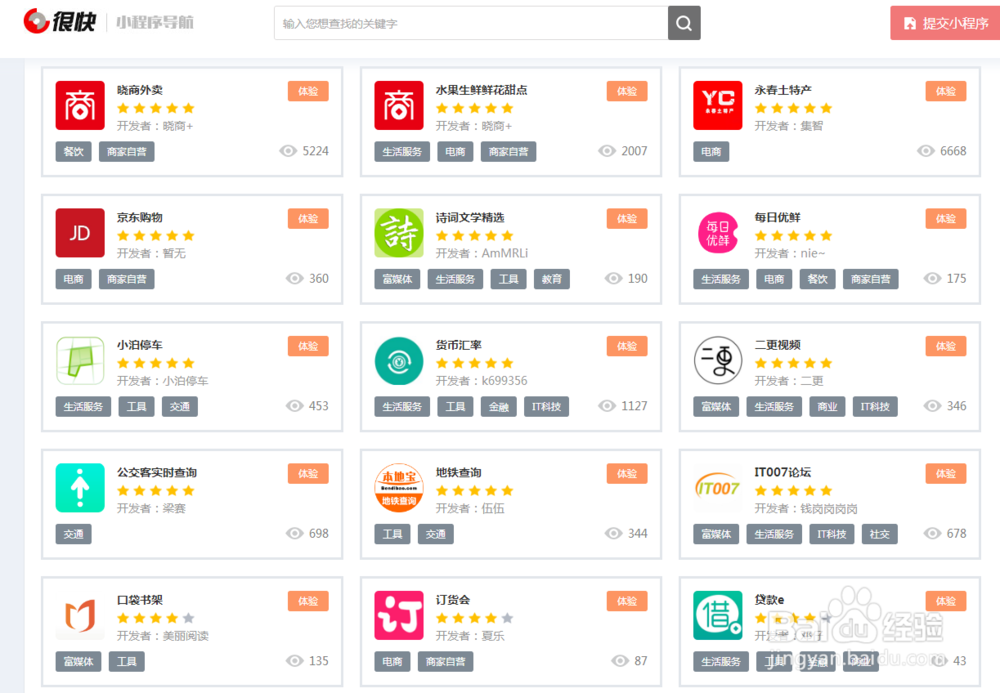Select 社交 tag on IT007论坛 card
This screenshot has height=693, width=1000.
879,534
